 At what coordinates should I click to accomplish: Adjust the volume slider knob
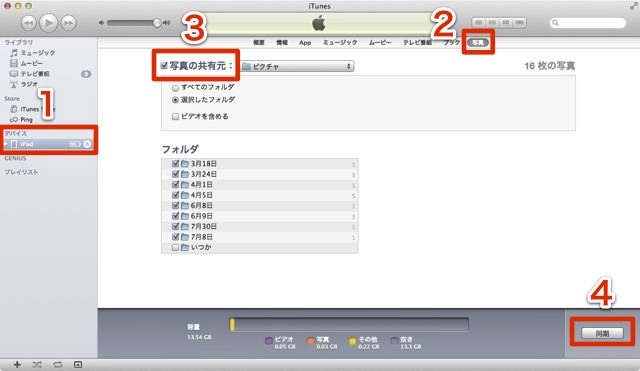coord(157,23)
